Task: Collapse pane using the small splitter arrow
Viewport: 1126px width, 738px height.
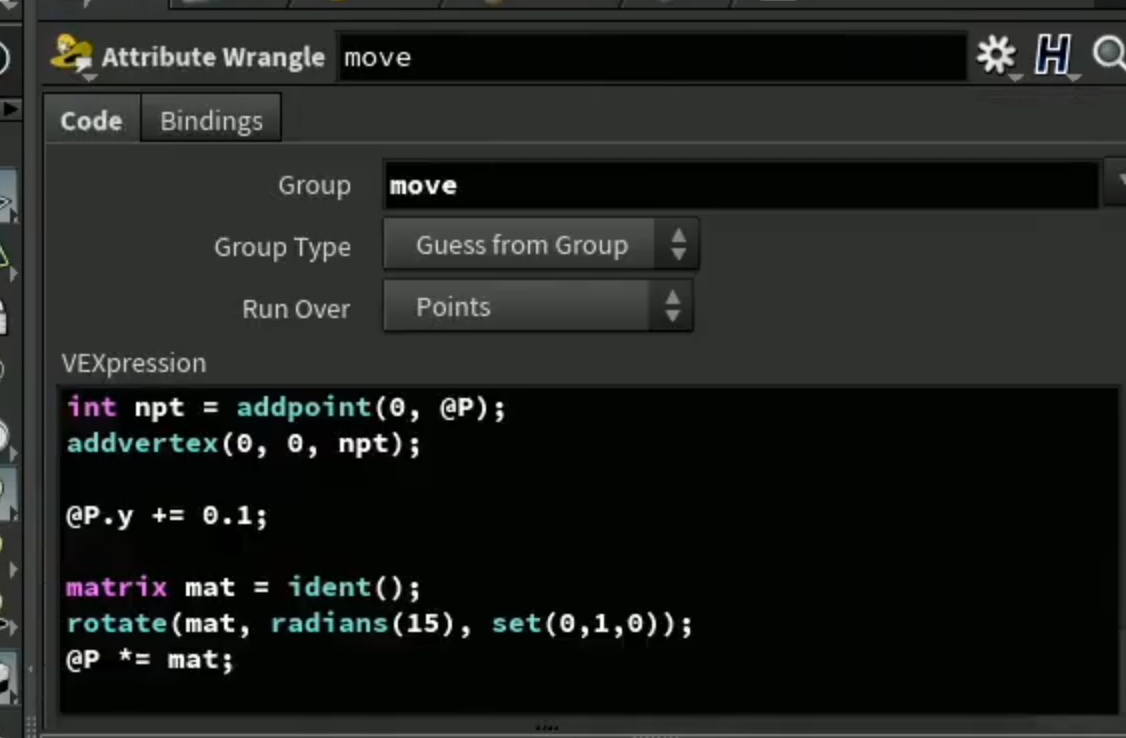Action: coord(30,669)
